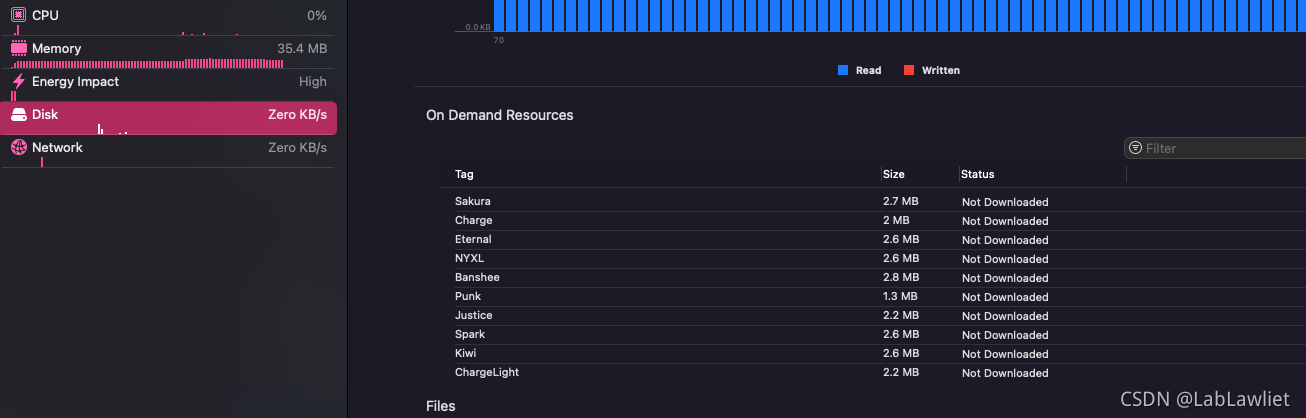Select the Justice tag row
Viewport: 1306px width, 418px height.
point(872,315)
